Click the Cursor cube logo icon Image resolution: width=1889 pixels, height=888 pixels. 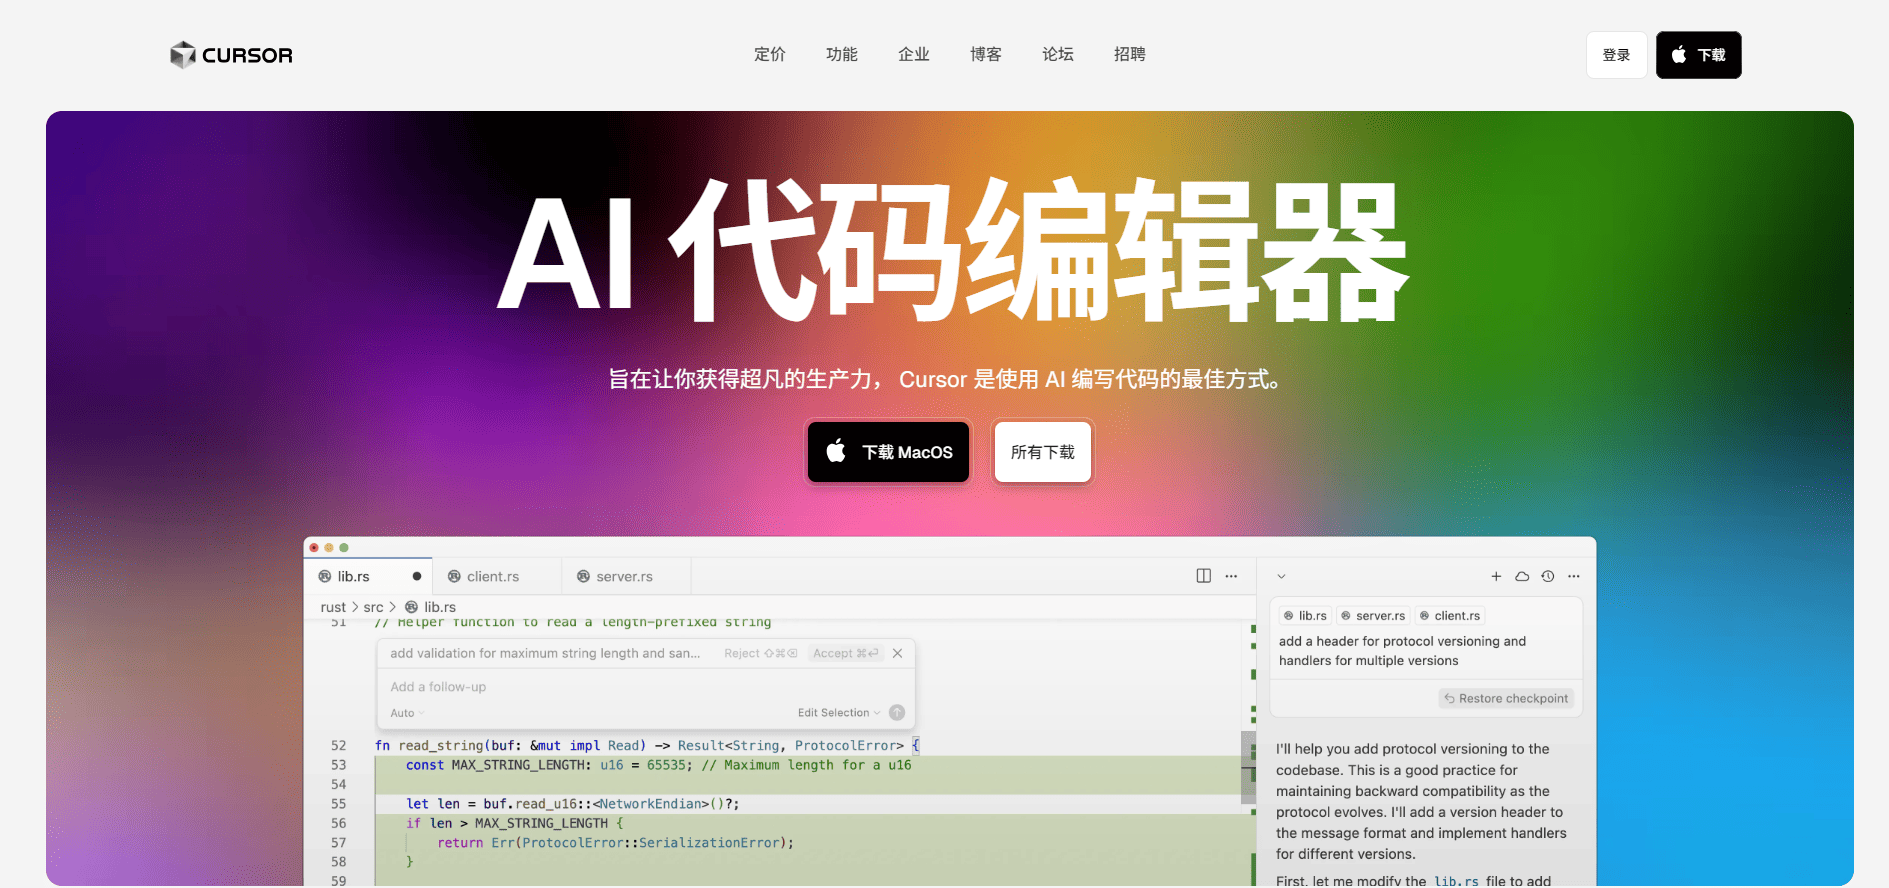(x=182, y=55)
